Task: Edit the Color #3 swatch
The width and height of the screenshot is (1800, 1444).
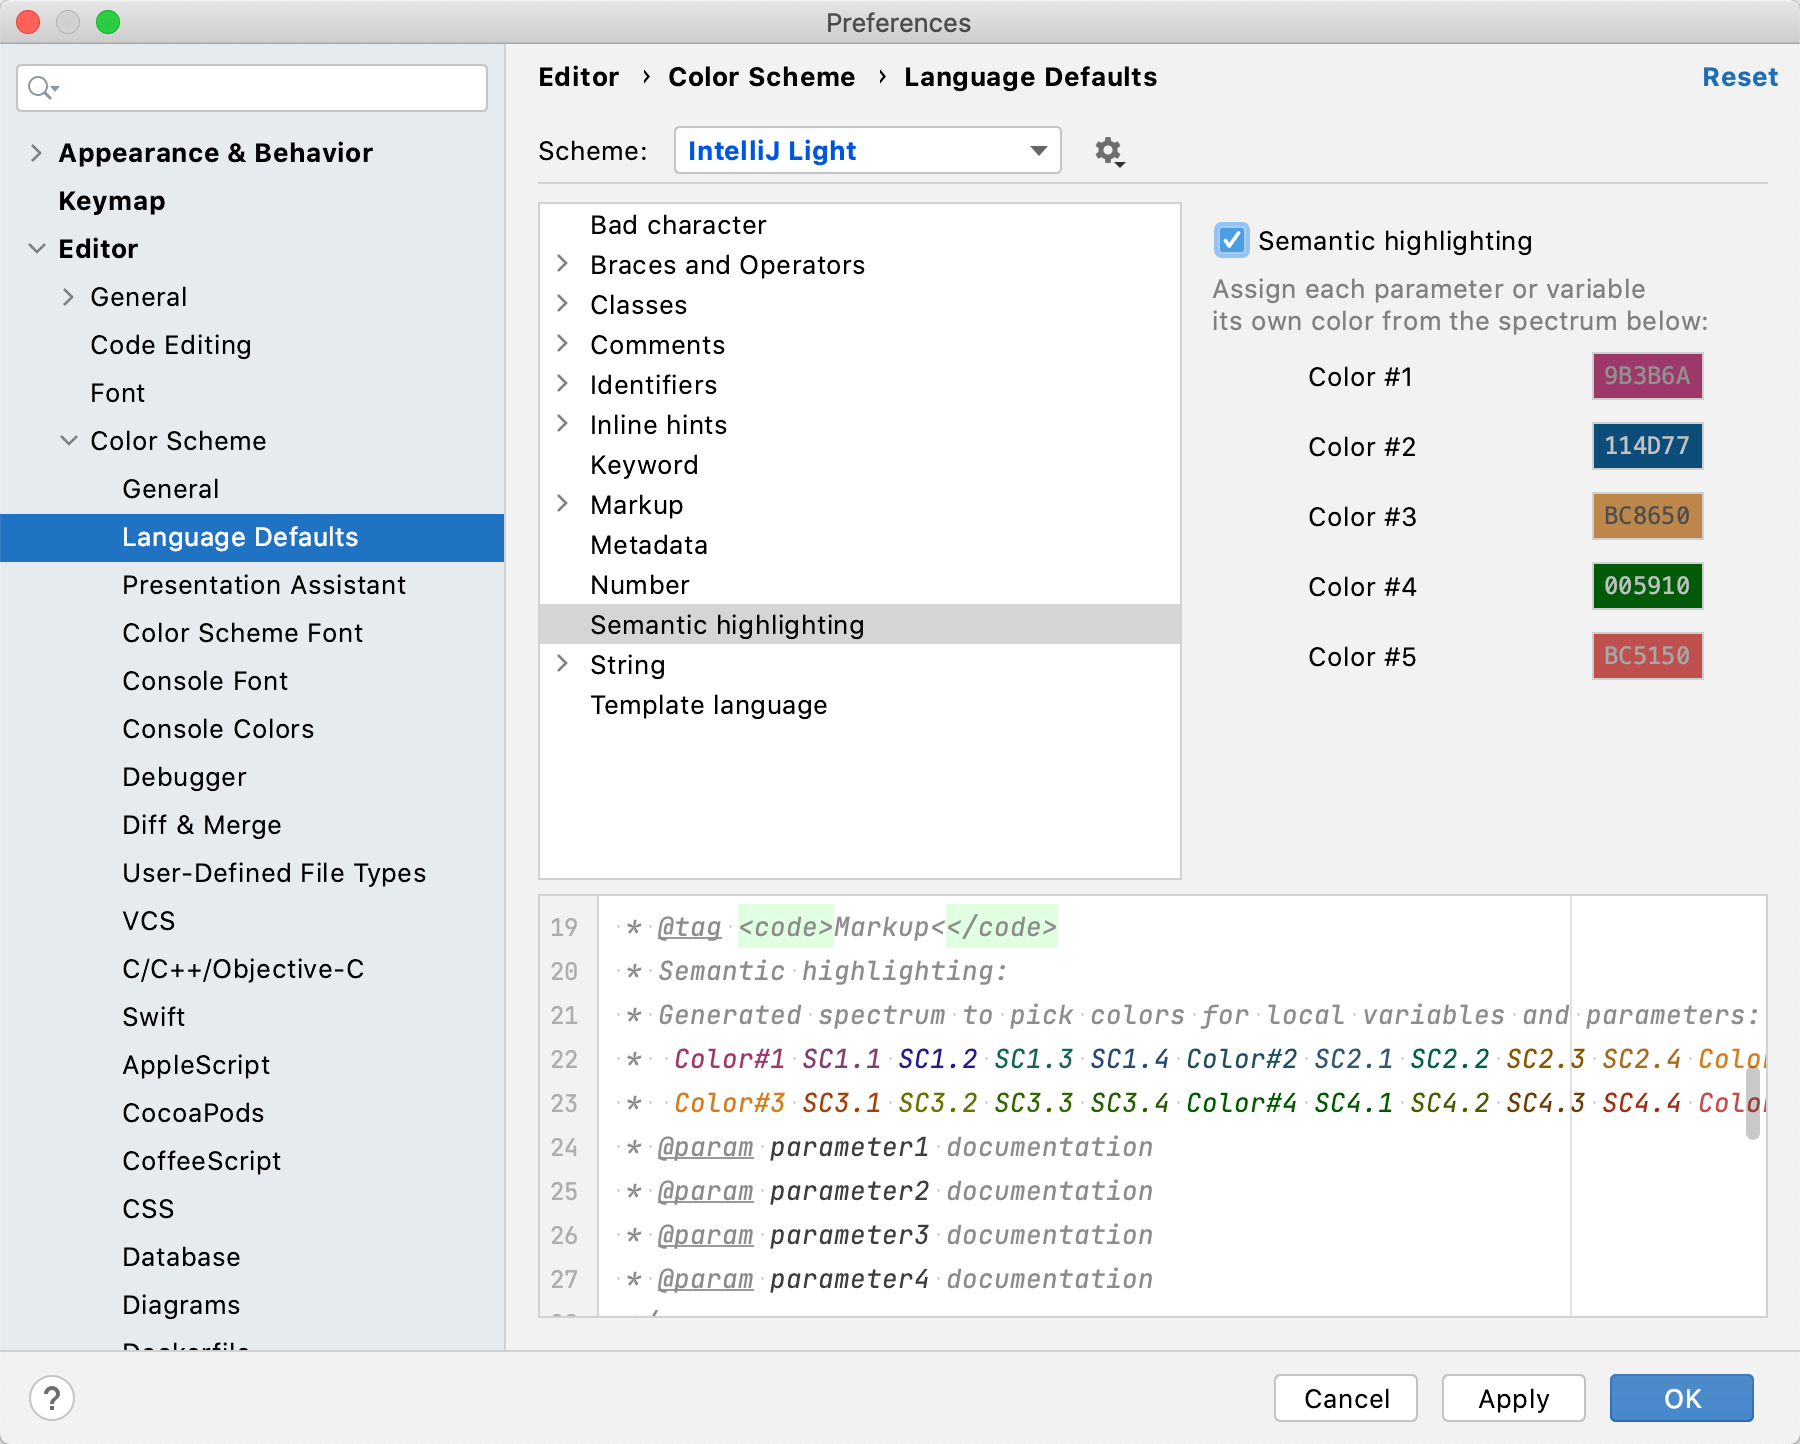Action: tap(1646, 516)
